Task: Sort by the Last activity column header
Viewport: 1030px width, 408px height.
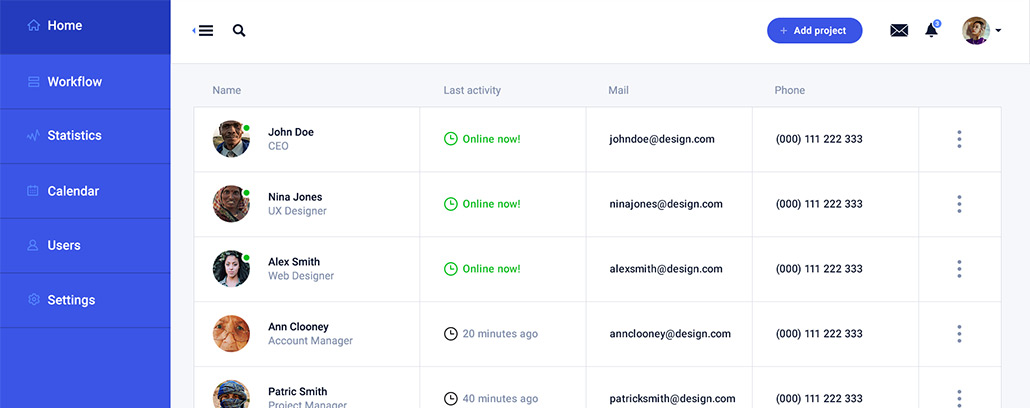Action: point(472,91)
